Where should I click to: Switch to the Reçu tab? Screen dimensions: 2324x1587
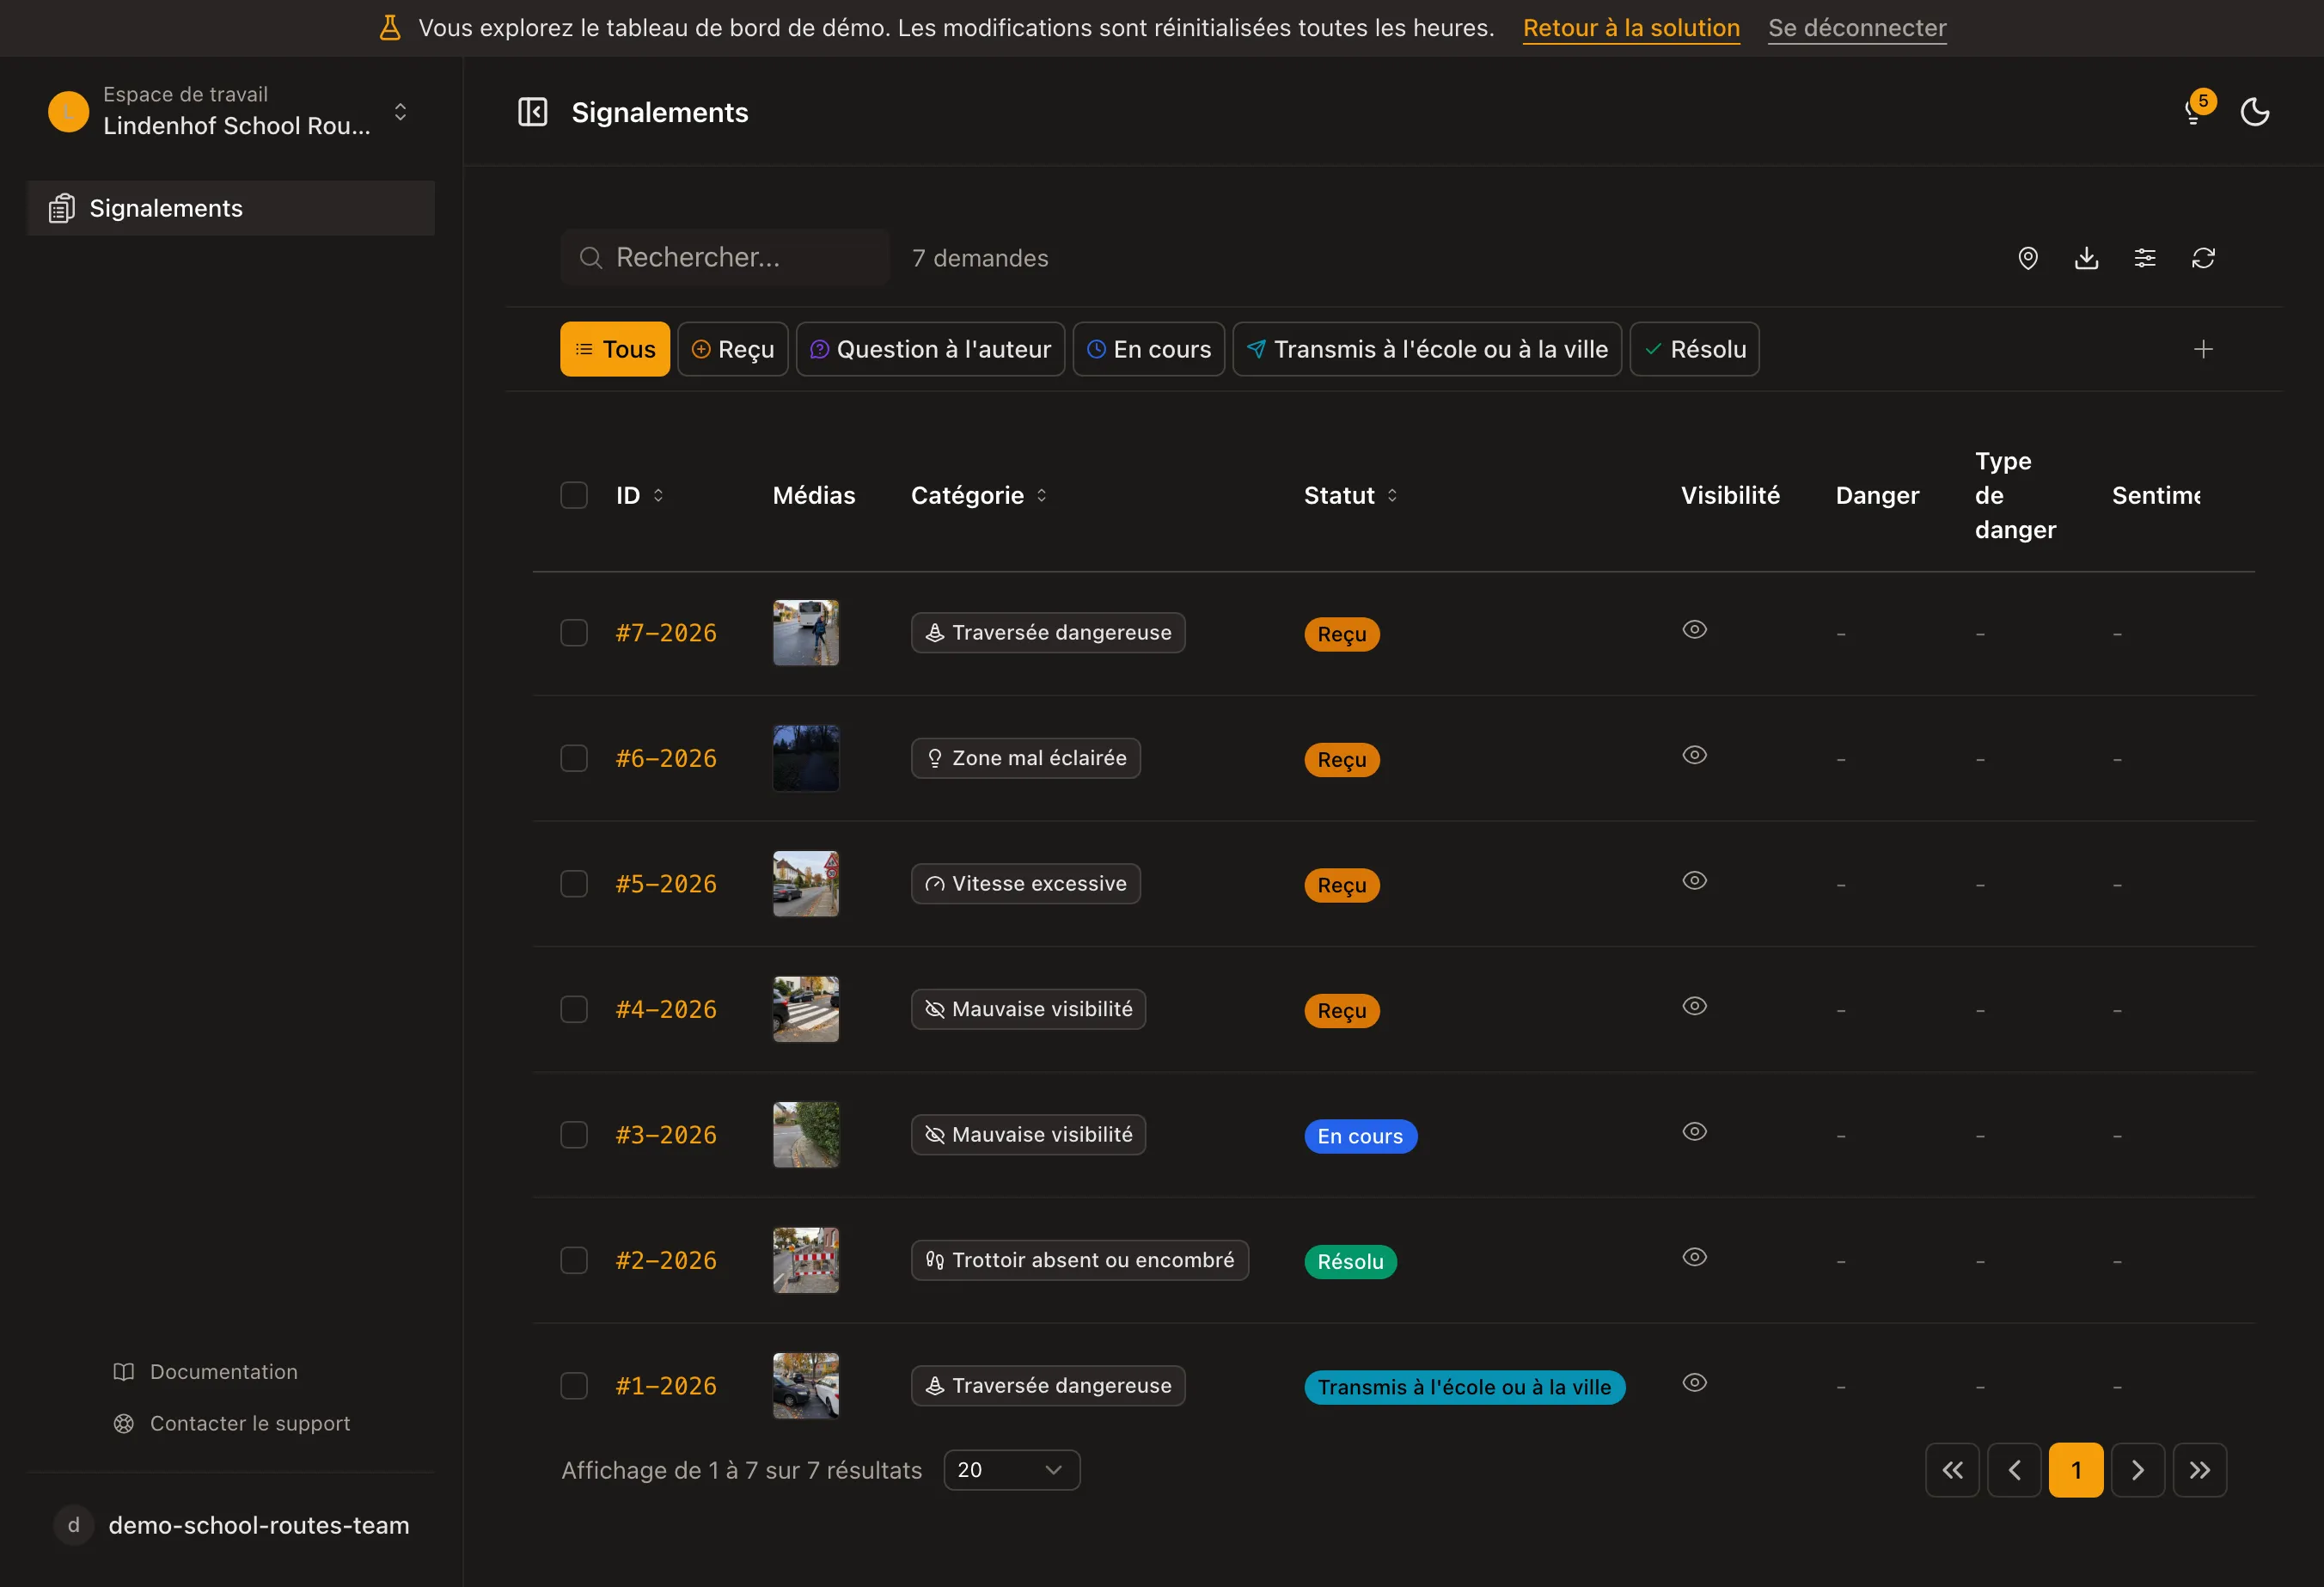[733, 349]
